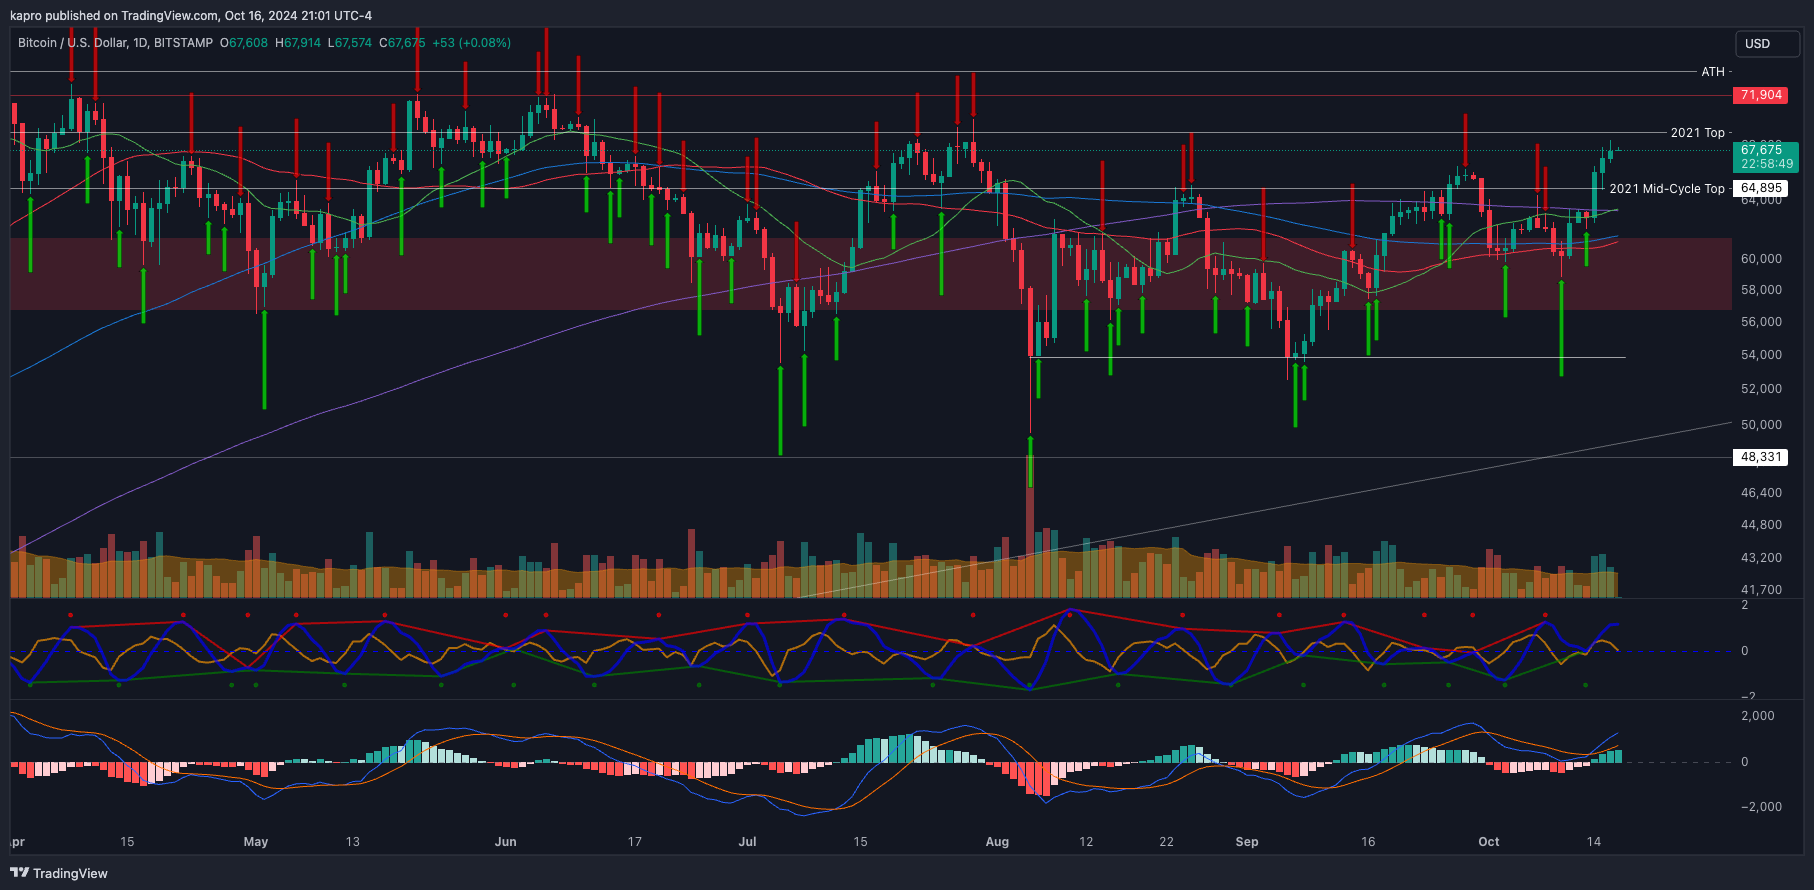Select the "2021 Top" line label
1814x890 pixels.
click(1697, 133)
